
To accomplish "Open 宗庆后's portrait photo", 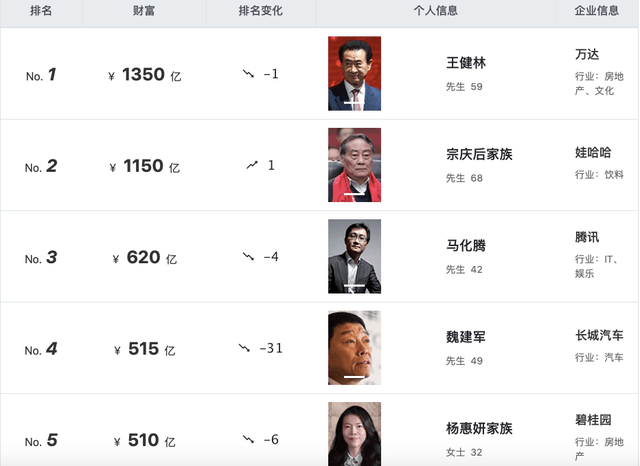I will pyautogui.click(x=354, y=165).
